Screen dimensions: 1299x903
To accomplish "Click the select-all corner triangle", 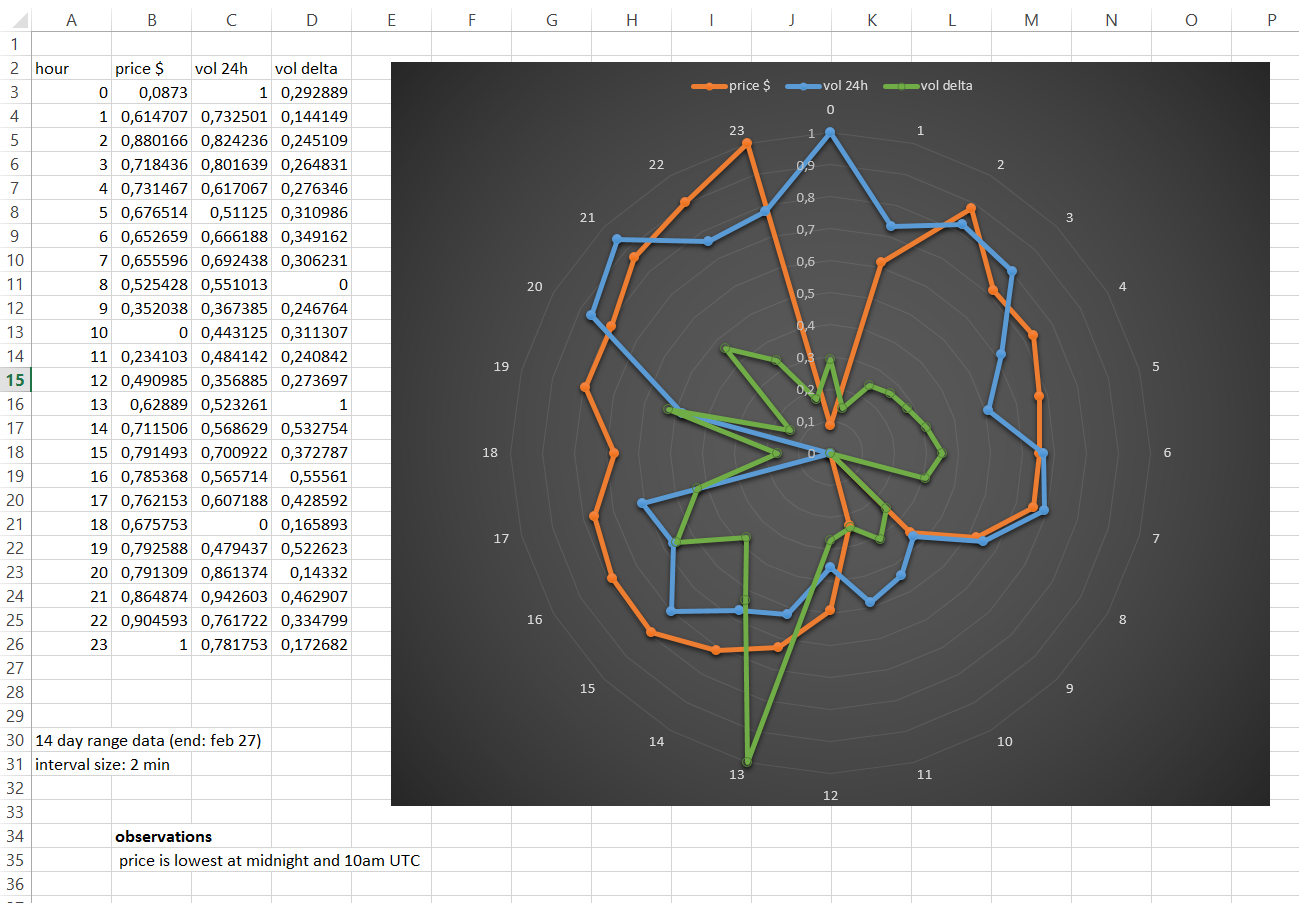I will coord(15,19).
